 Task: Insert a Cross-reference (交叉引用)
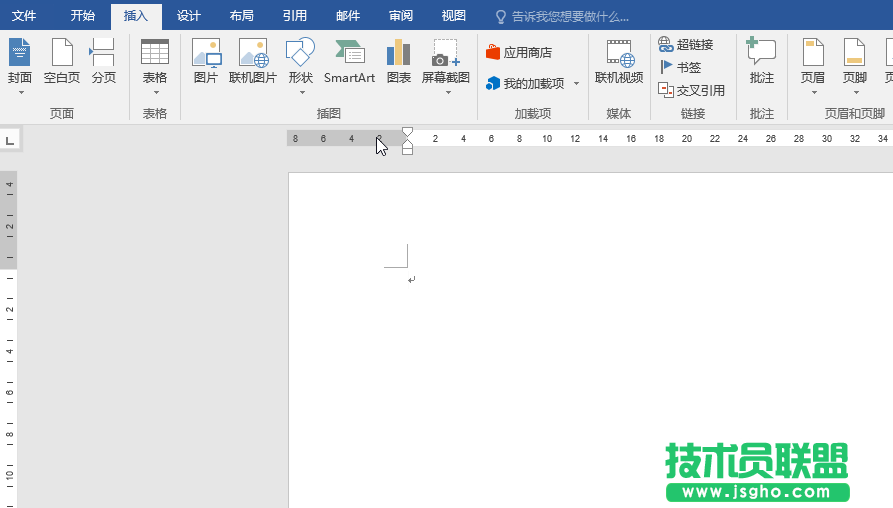click(x=691, y=90)
